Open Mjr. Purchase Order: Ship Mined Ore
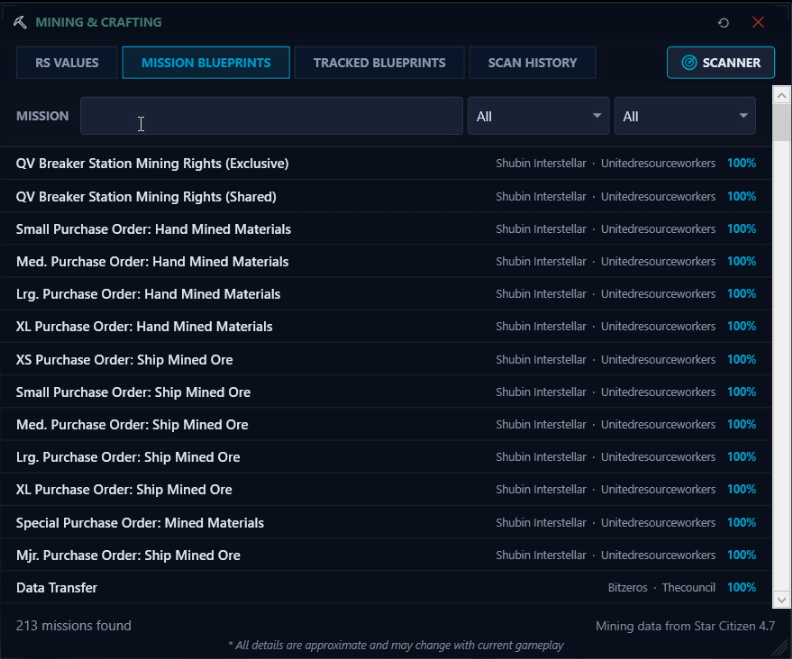792x659 pixels. coord(386,555)
